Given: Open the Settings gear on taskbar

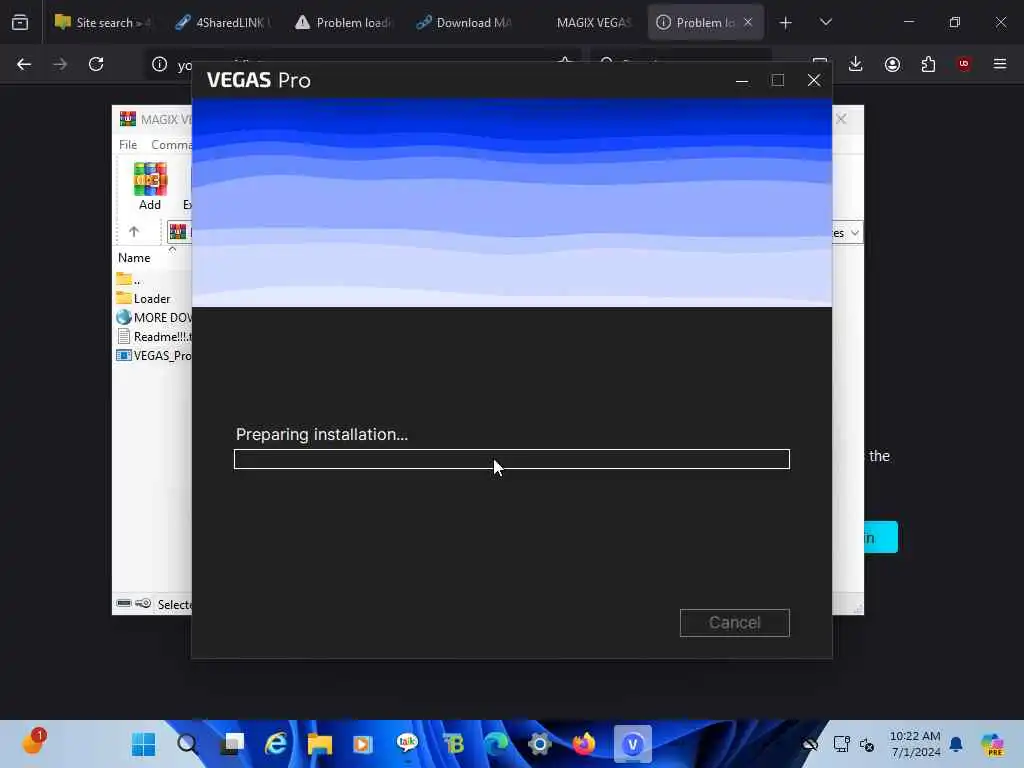Looking at the screenshot, I should click(x=539, y=744).
